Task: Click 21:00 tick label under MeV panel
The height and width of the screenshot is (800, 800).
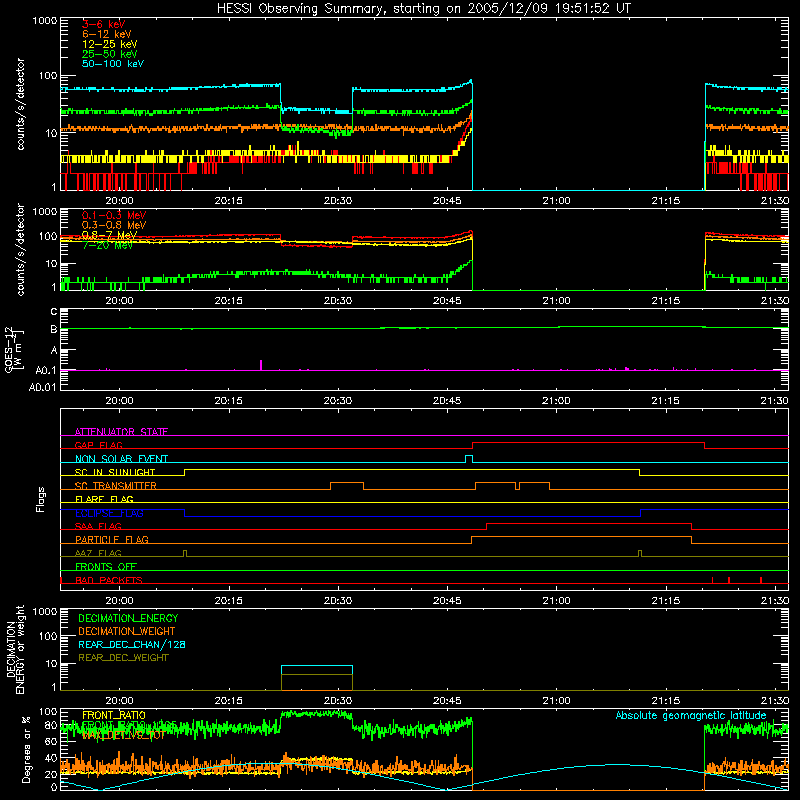Action: point(556,301)
